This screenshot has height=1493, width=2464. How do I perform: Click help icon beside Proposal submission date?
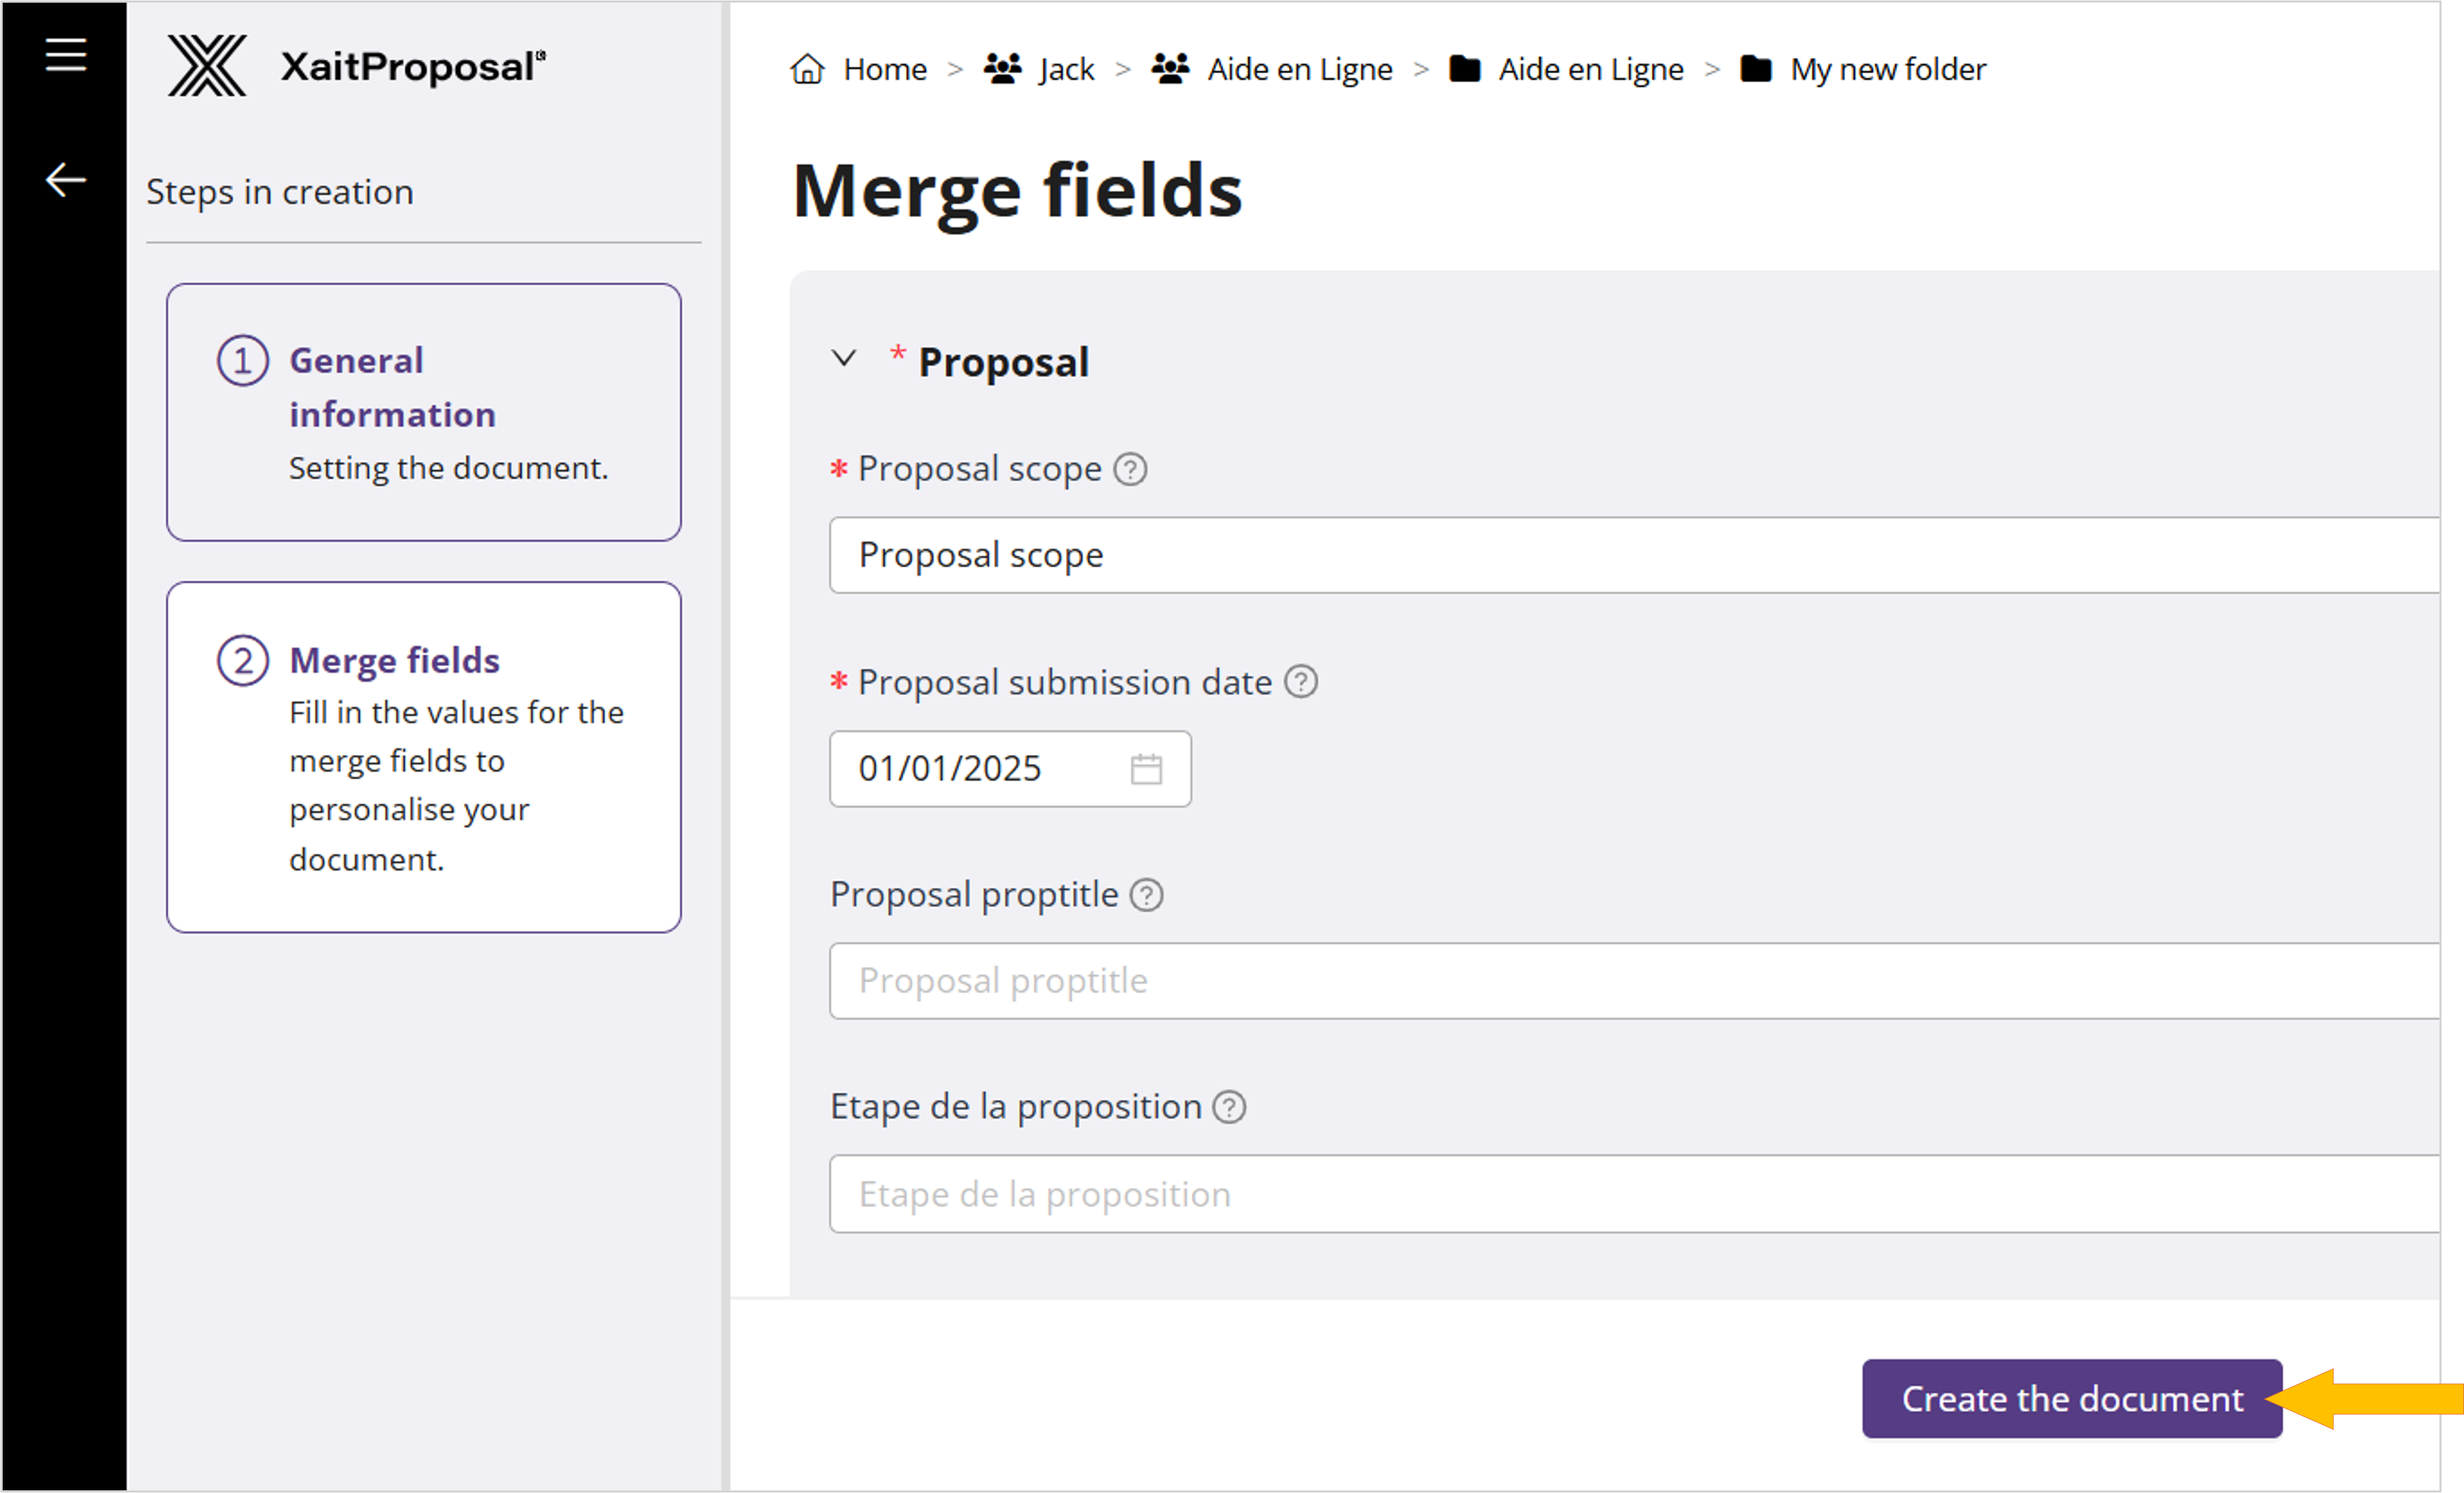pyautogui.click(x=1301, y=682)
